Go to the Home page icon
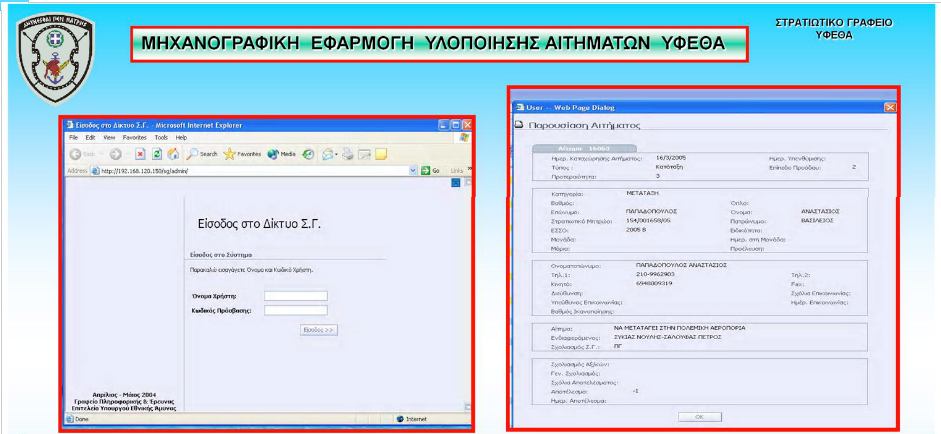 pos(173,154)
